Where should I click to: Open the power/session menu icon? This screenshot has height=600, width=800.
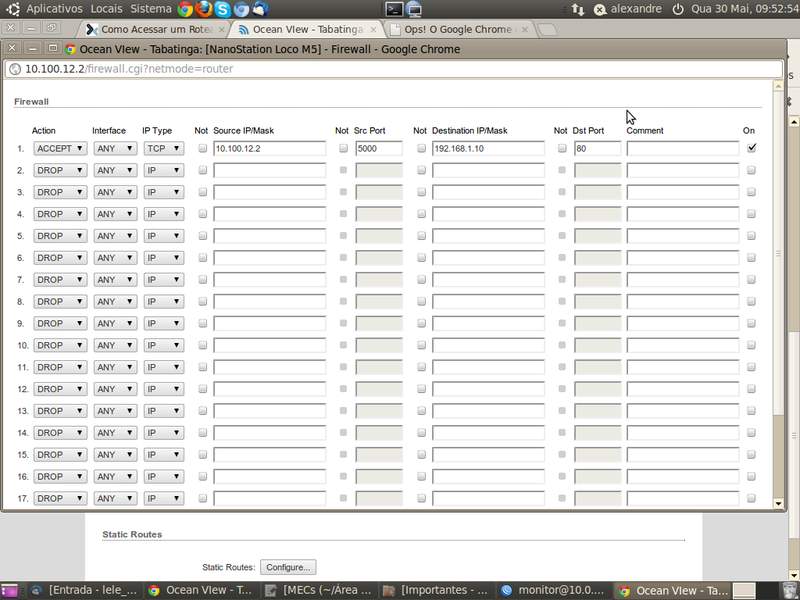(x=678, y=9)
